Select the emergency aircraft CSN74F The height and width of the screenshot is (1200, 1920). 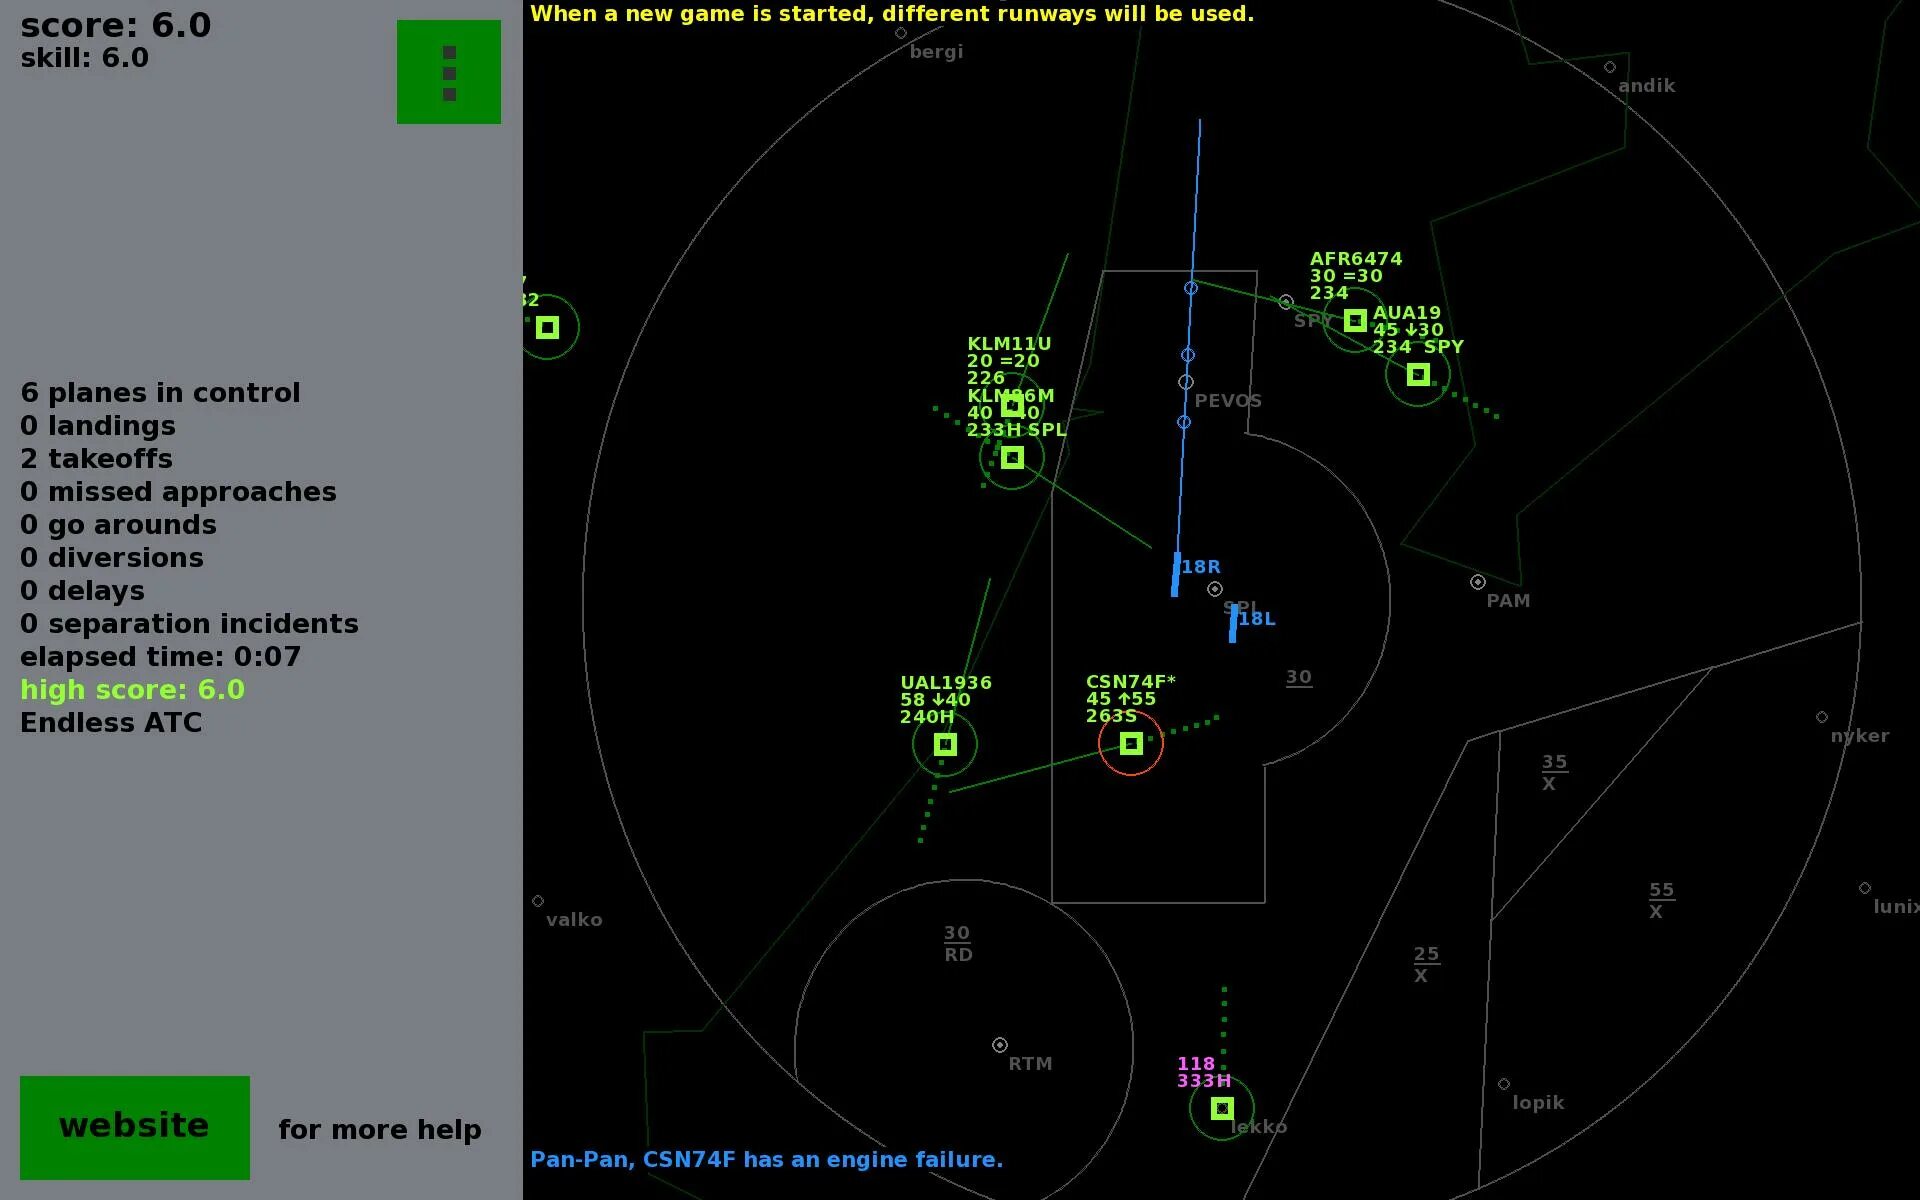click(x=1131, y=743)
